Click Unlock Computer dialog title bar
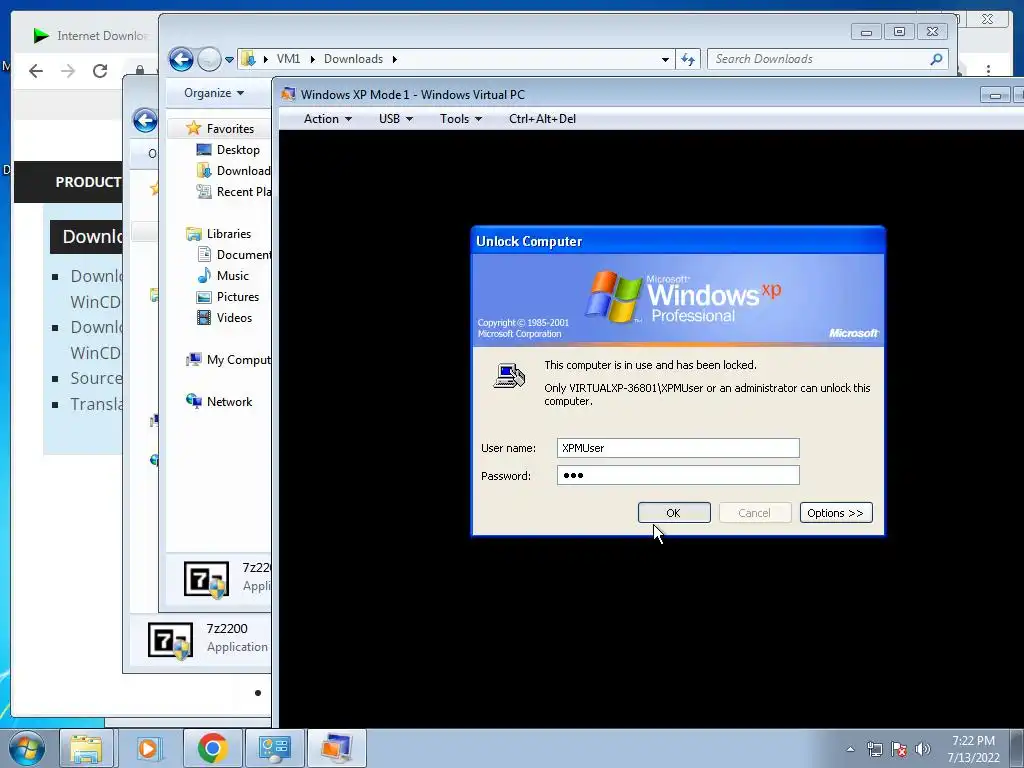The height and width of the screenshot is (768, 1024). pos(678,241)
